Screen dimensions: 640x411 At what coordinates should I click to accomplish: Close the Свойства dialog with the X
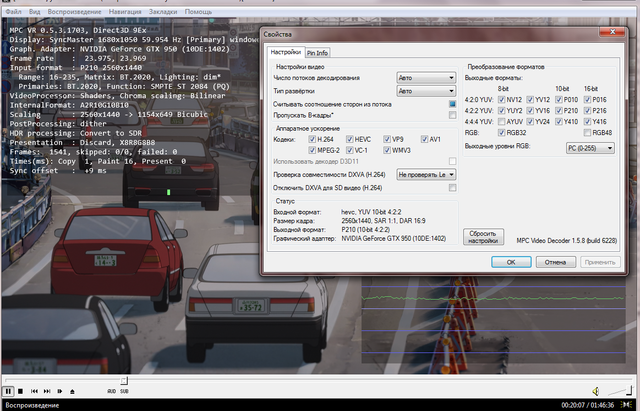(612, 31)
